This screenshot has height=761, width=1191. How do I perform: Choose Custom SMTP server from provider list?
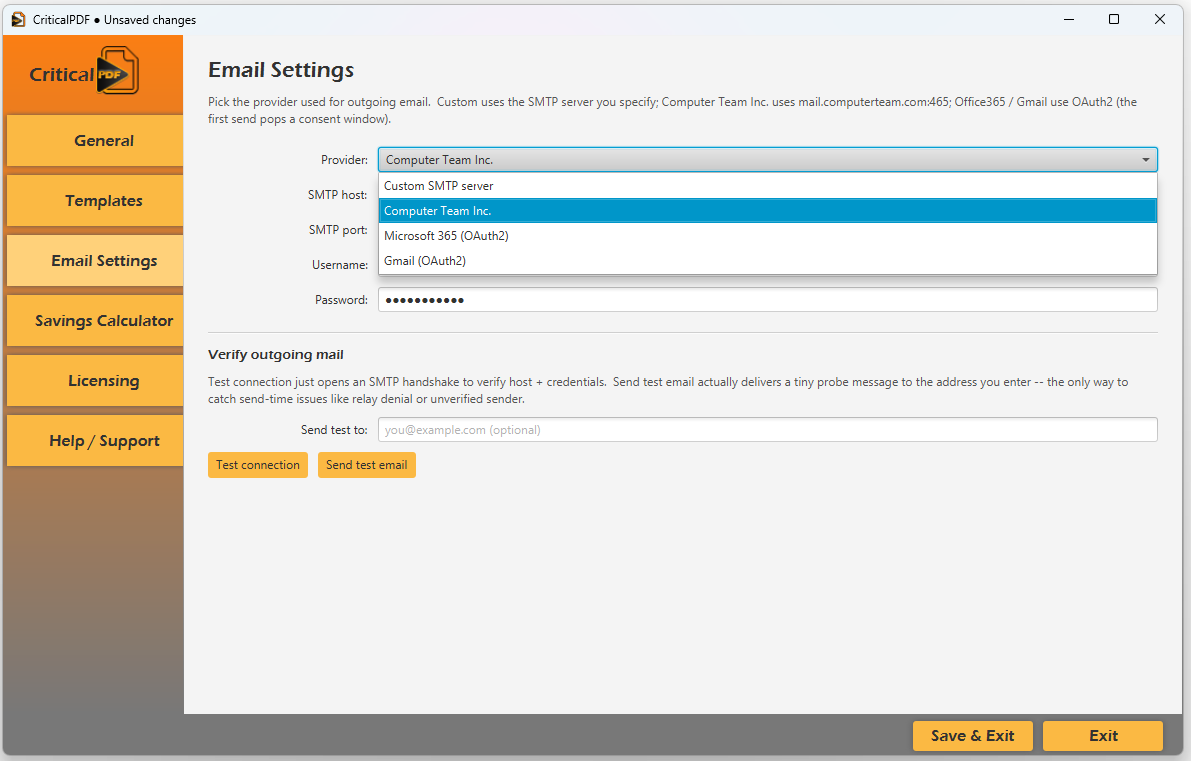[x=767, y=186]
